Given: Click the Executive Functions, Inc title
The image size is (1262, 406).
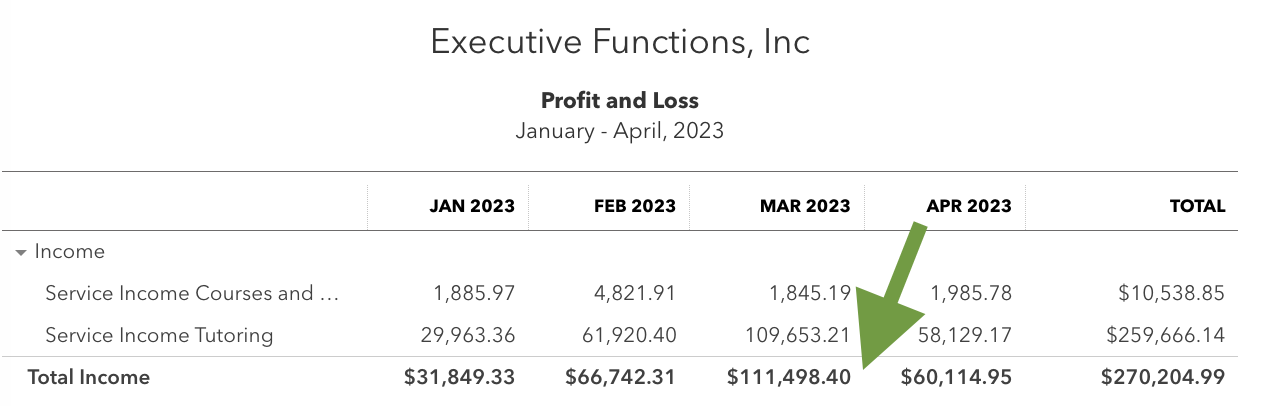Looking at the screenshot, I should click(620, 42).
